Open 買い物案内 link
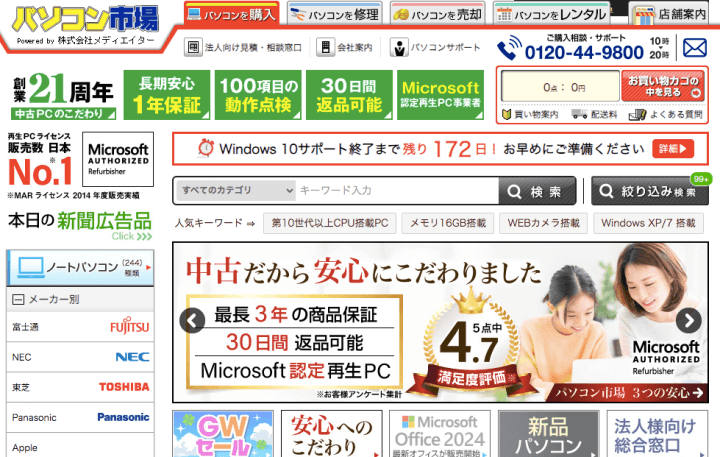This screenshot has height=457, width=720. 530,114
